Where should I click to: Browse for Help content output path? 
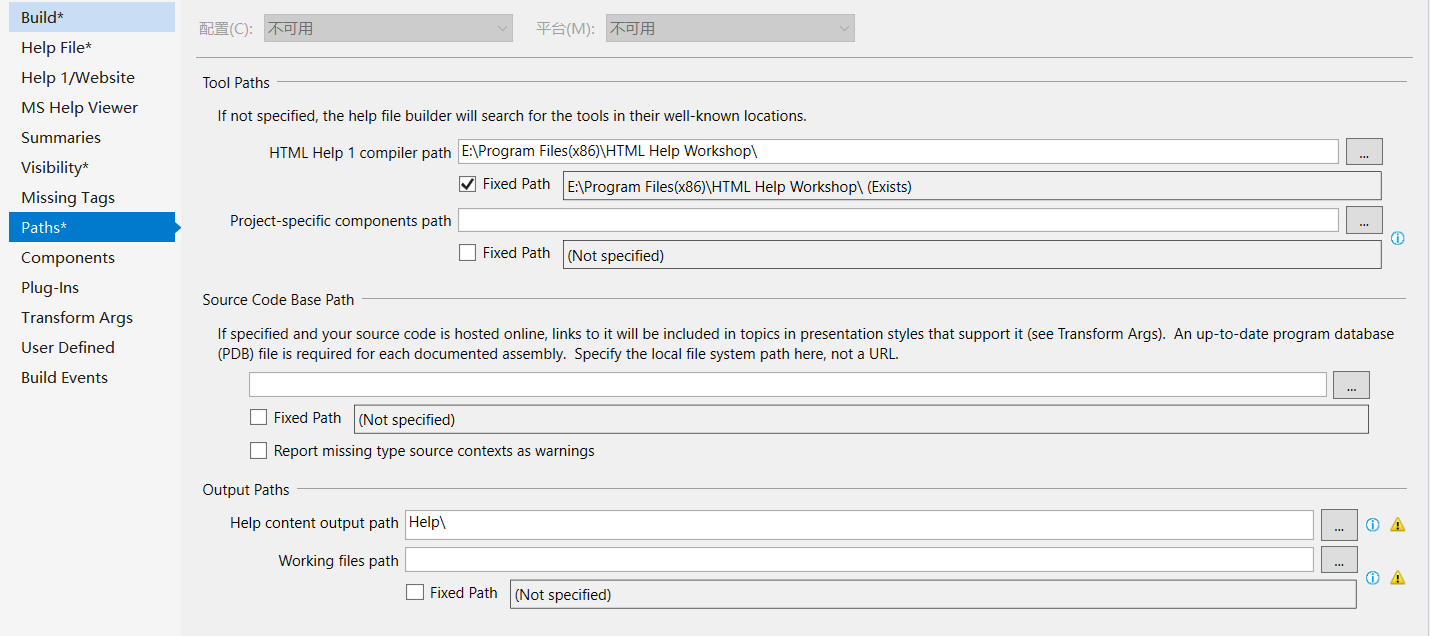coord(1339,525)
